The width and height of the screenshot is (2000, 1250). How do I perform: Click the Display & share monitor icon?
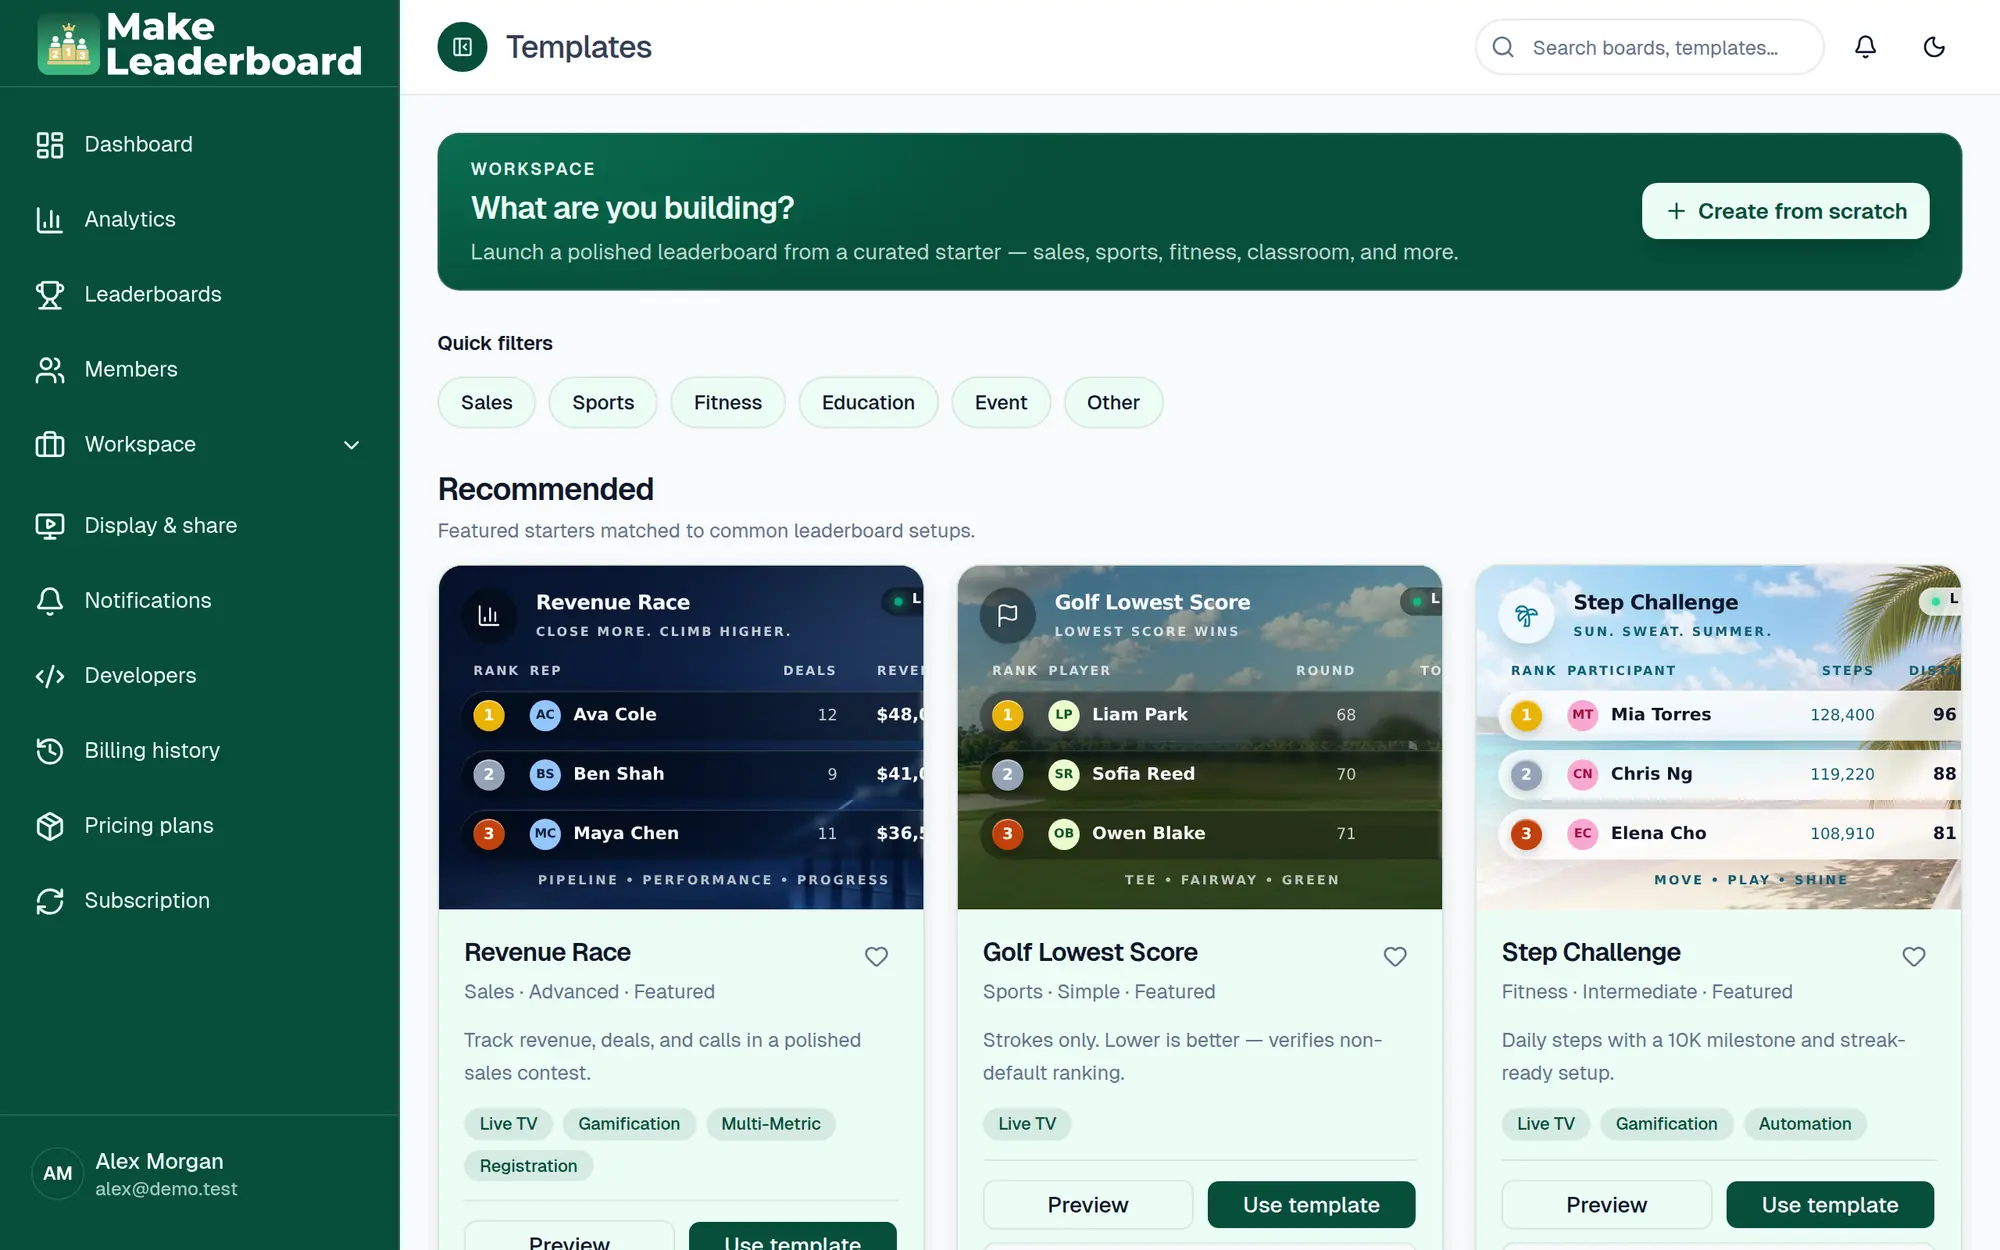point(50,526)
